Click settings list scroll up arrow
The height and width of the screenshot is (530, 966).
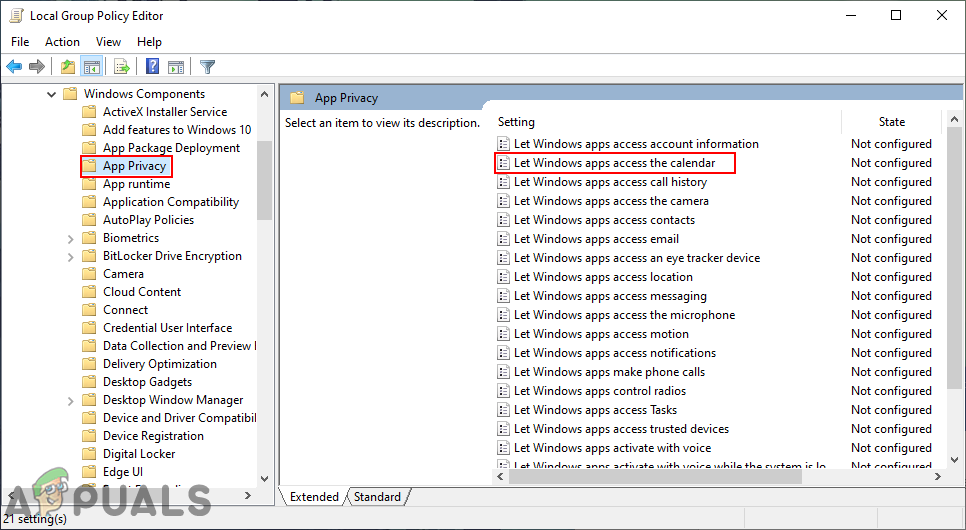pyautogui.click(x=954, y=119)
